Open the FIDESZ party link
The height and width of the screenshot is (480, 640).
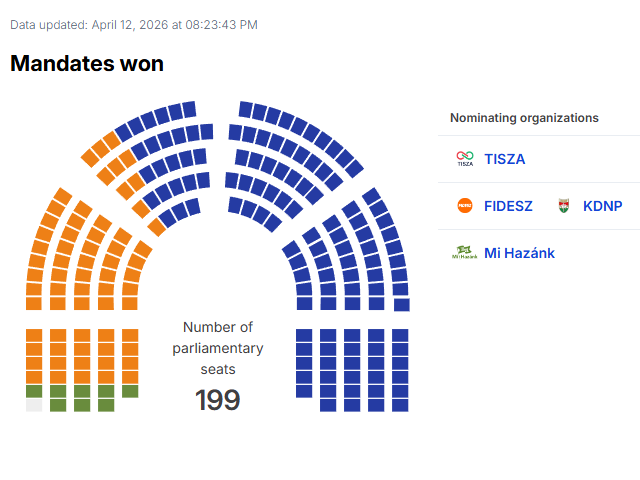click(x=508, y=206)
